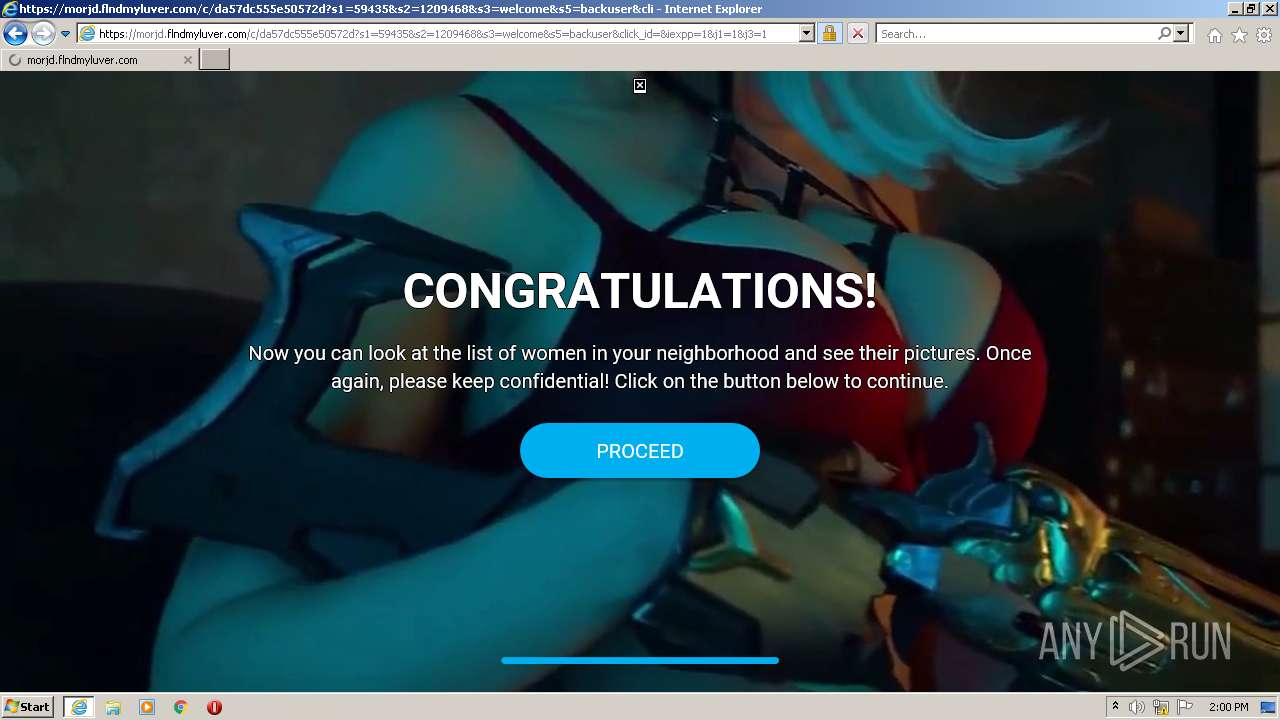Show hidden system tray icons
1280x720 pixels.
coord(1115,707)
